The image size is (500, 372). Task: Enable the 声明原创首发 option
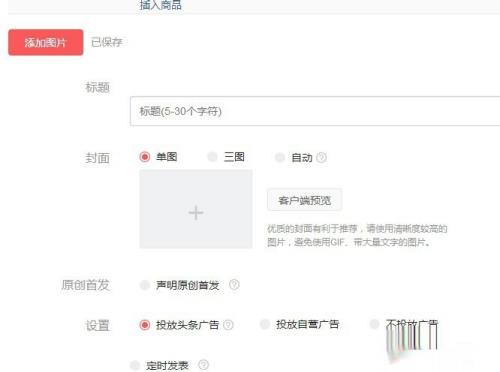pos(145,285)
